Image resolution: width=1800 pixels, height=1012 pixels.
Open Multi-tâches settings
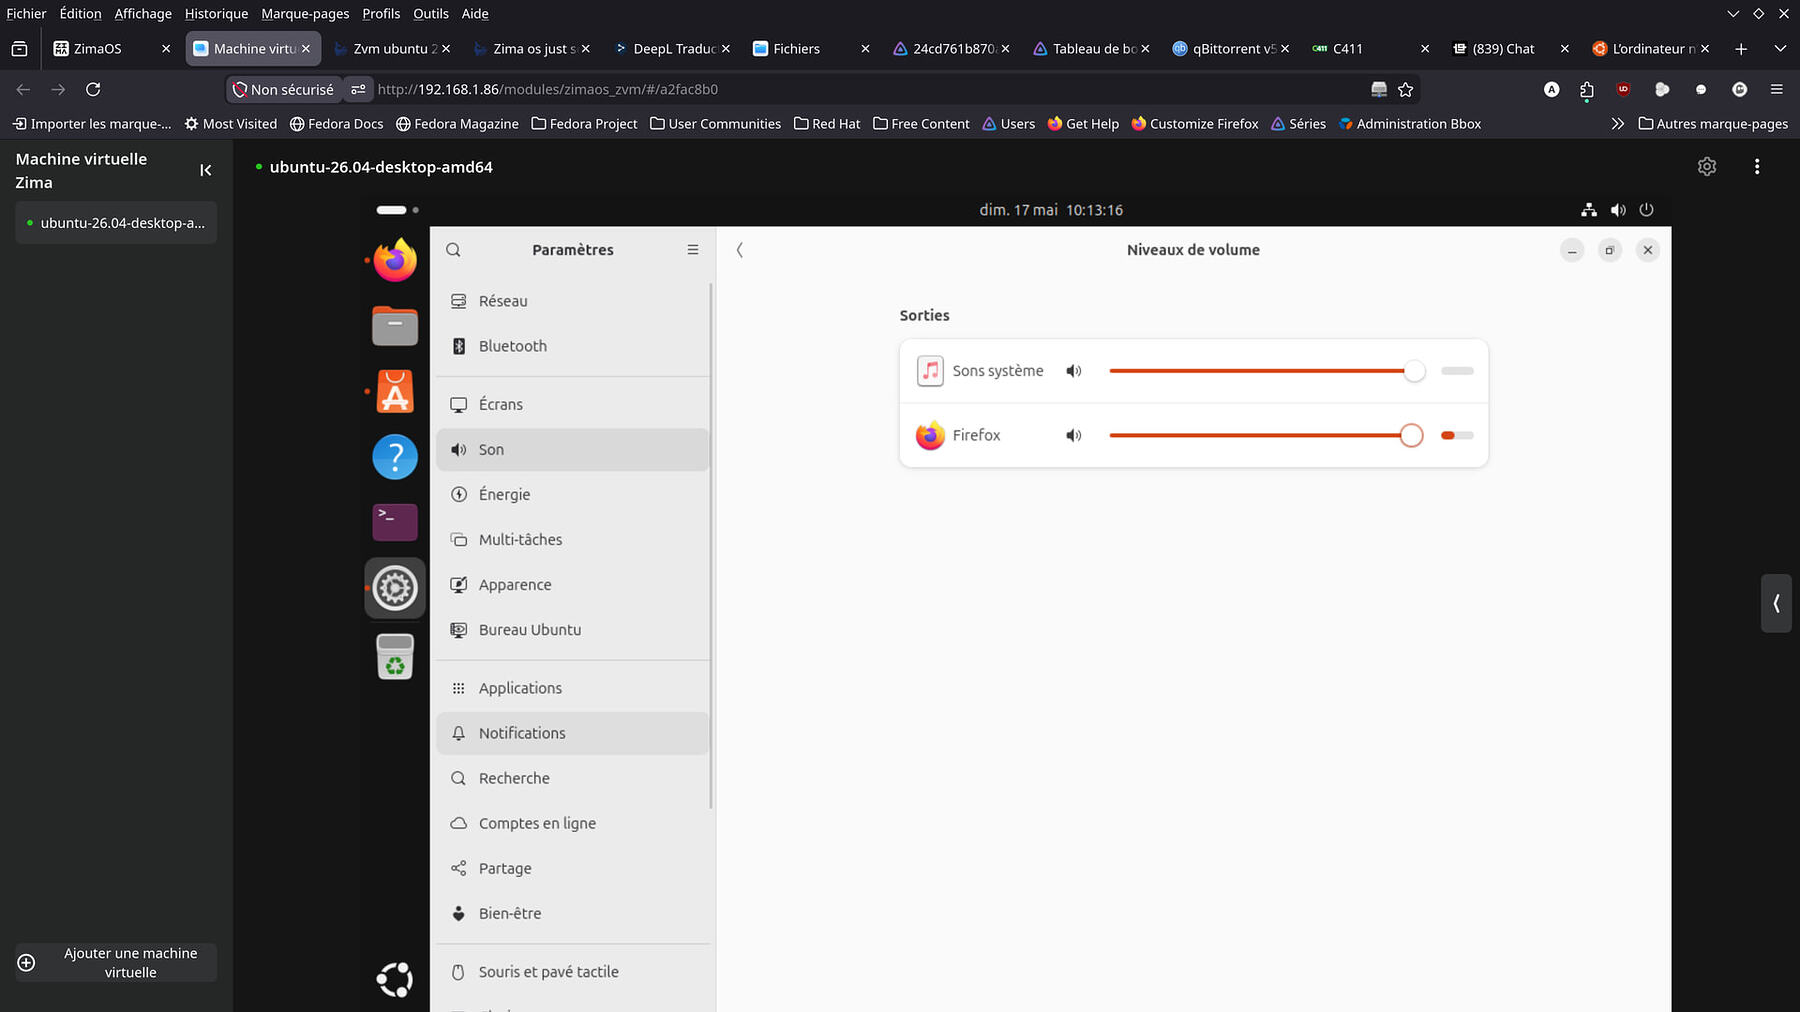(x=573, y=539)
